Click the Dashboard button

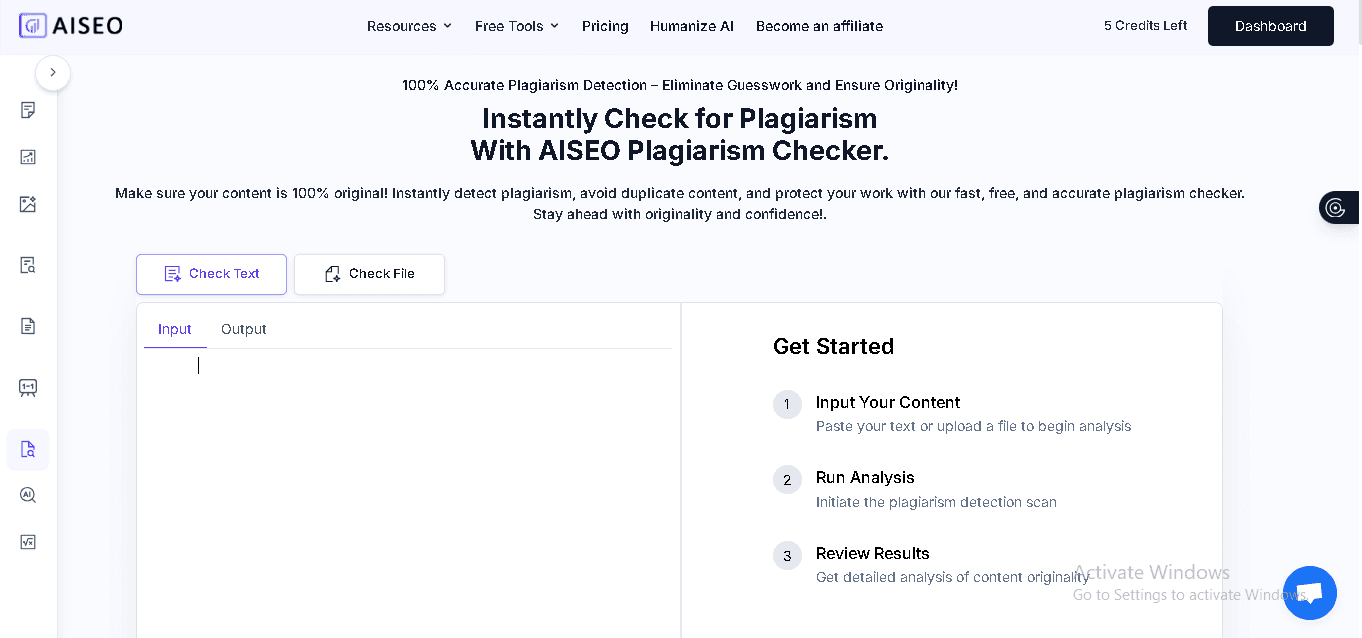click(1270, 25)
